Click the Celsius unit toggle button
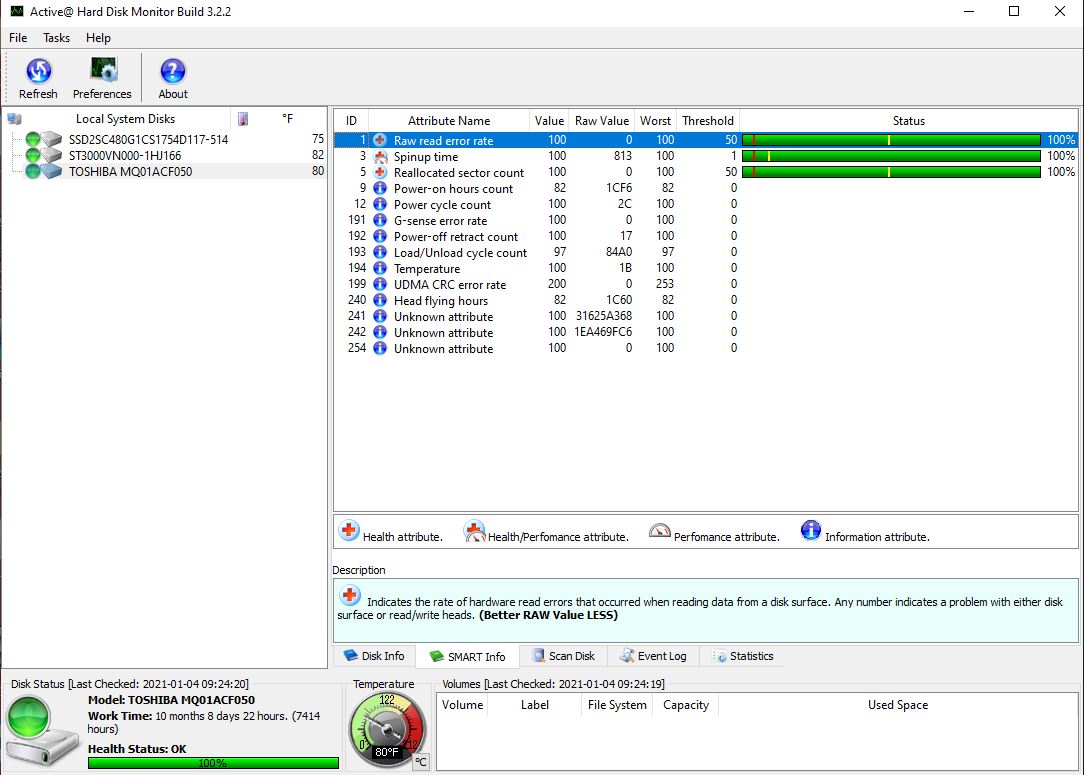 [x=421, y=762]
